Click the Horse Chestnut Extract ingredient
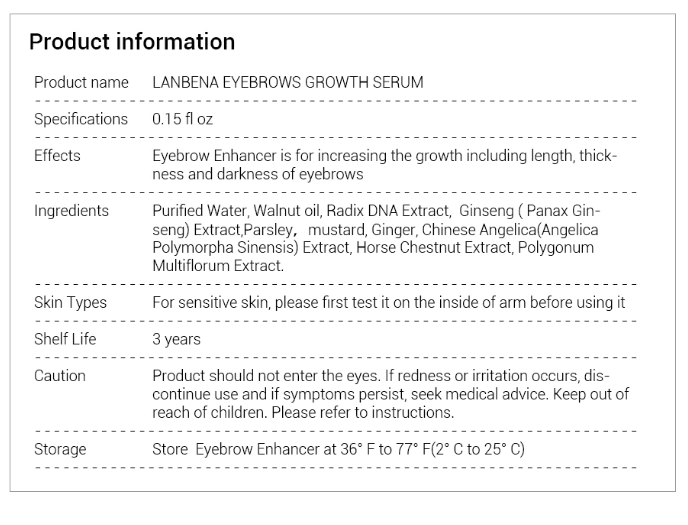 tap(434, 248)
